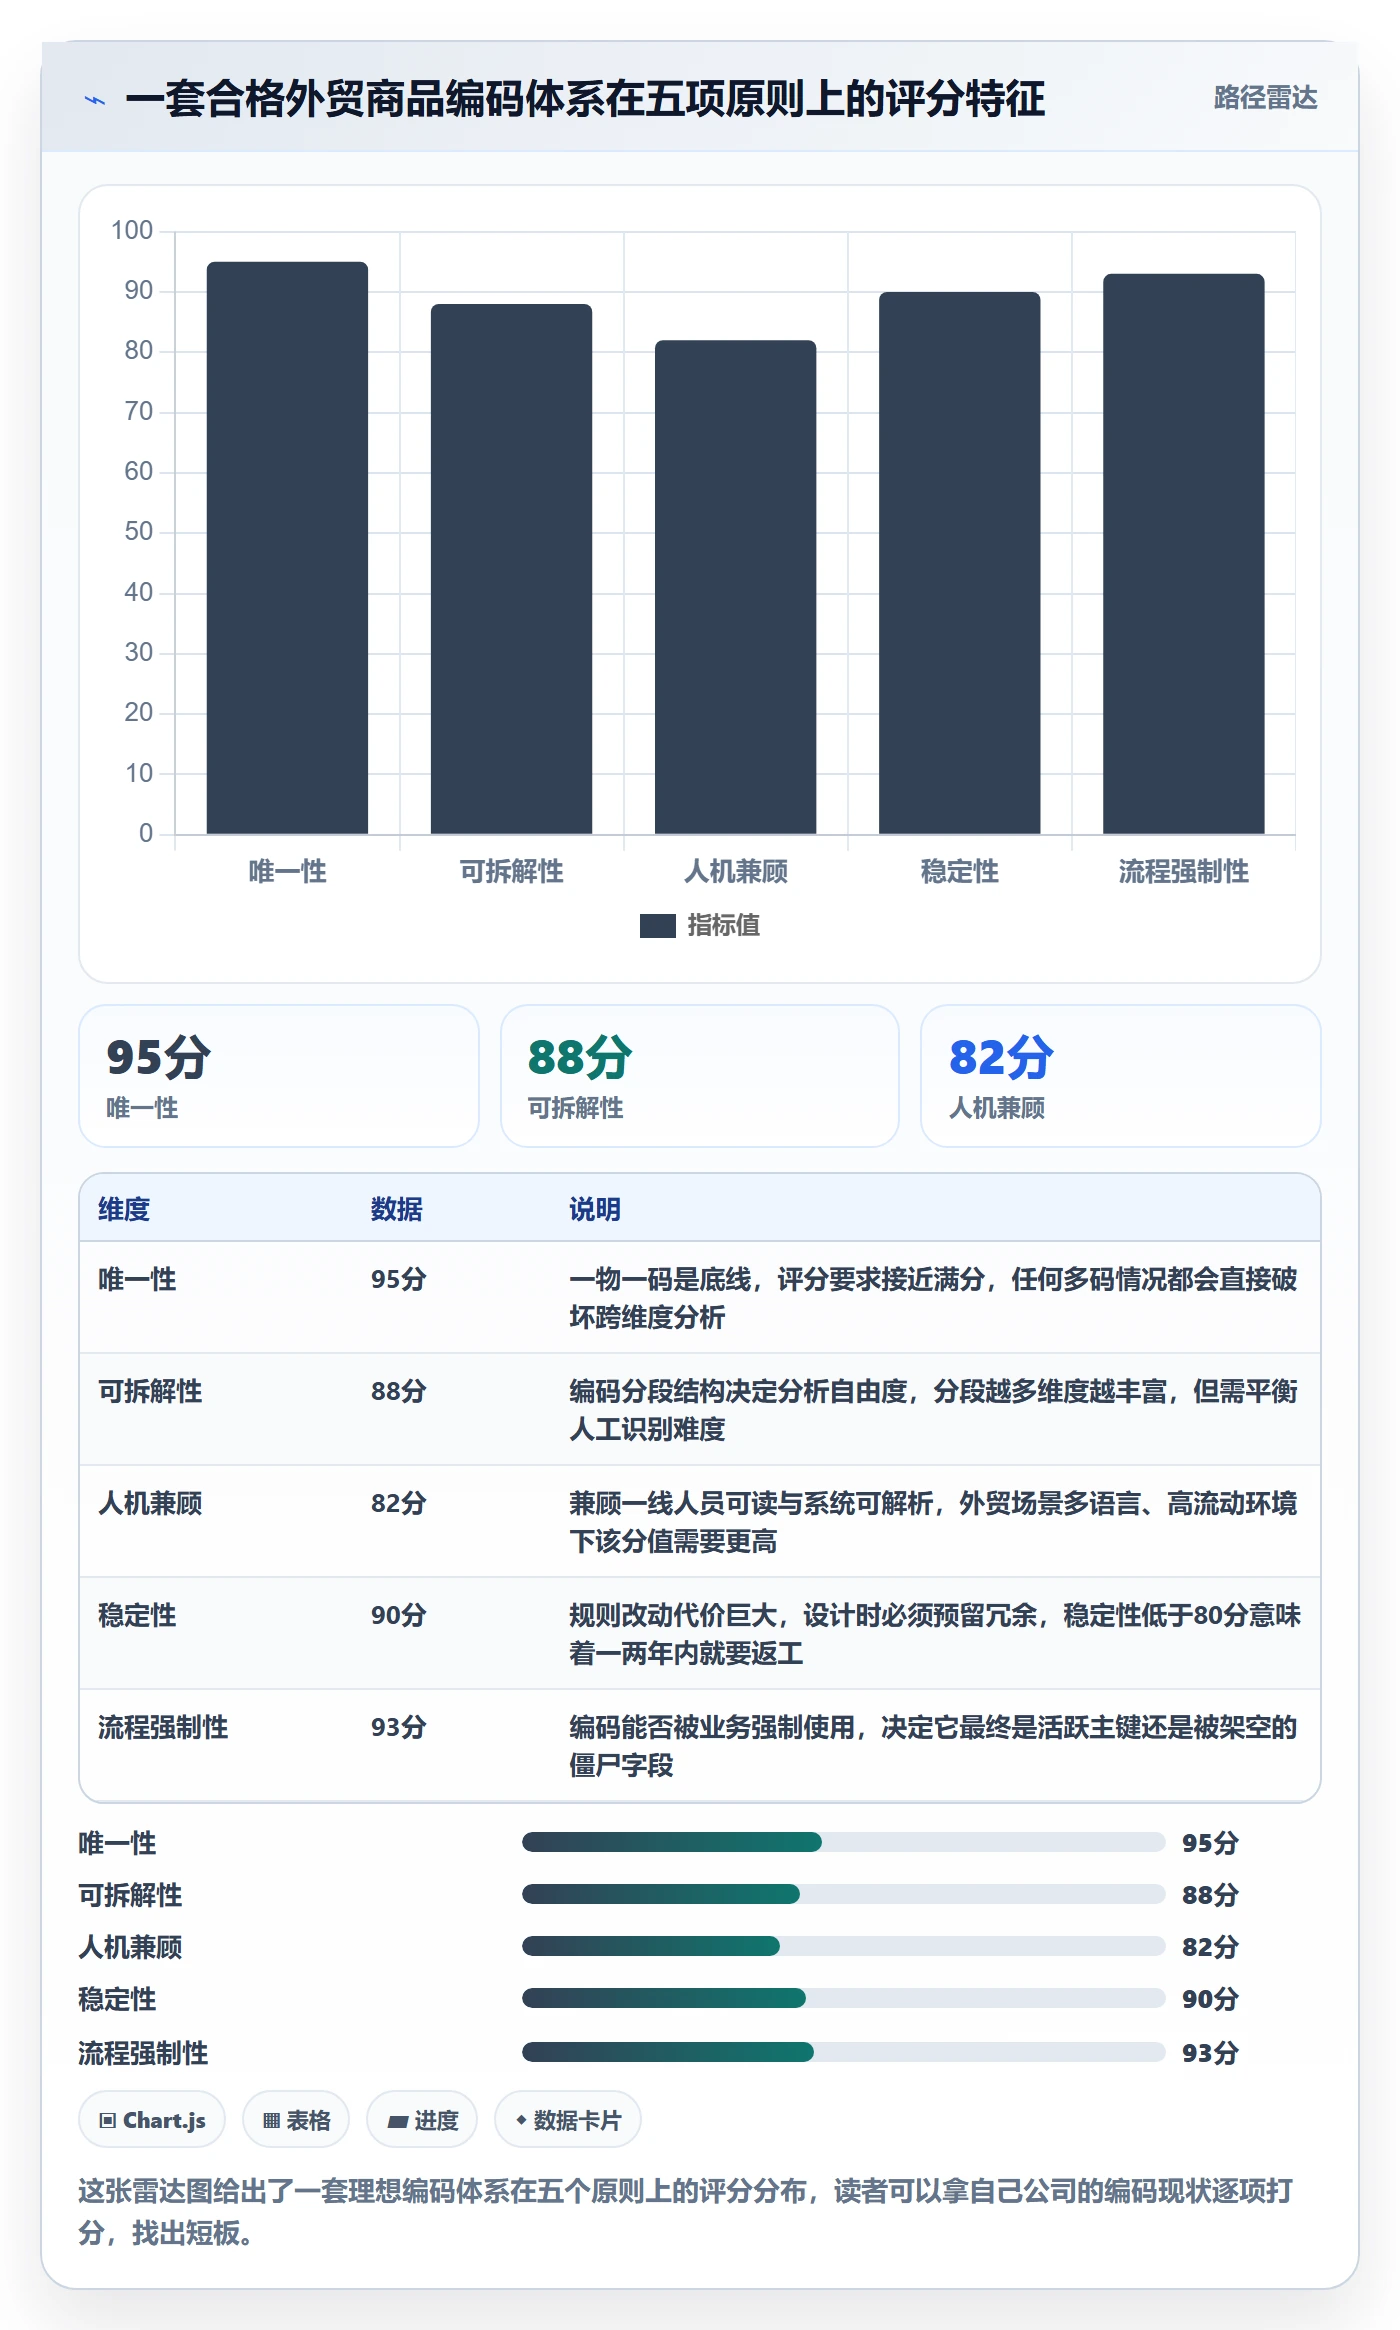Viewport: 1400px width, 2330px height.
Task: Click the 路径雷达 tag in the header
Action: point(1265,98)
